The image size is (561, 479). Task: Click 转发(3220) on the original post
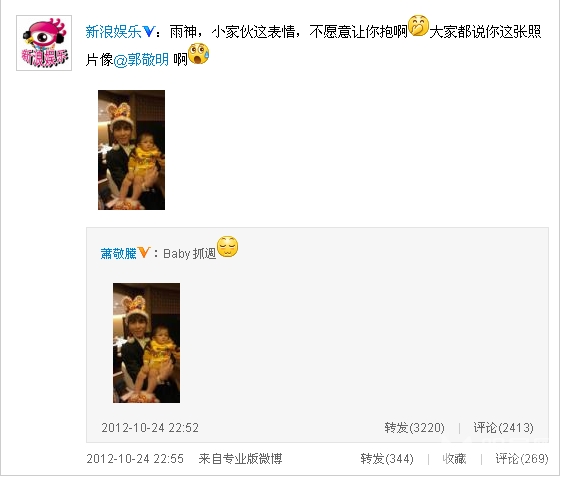[x=414, y=427]
